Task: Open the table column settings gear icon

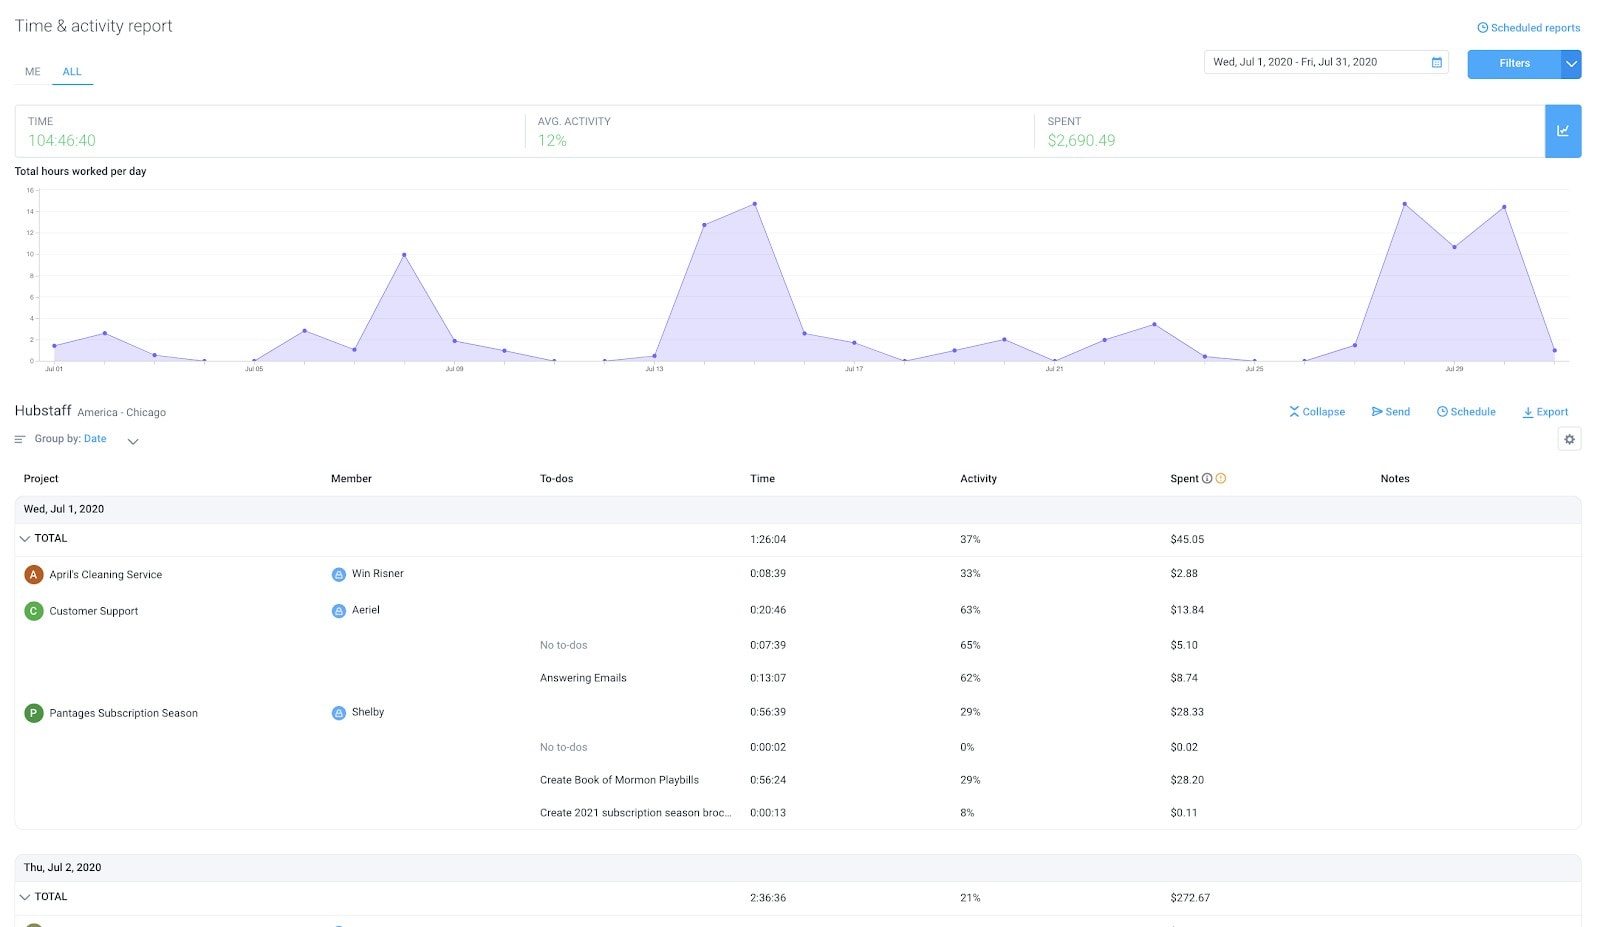Action: 1569,439
